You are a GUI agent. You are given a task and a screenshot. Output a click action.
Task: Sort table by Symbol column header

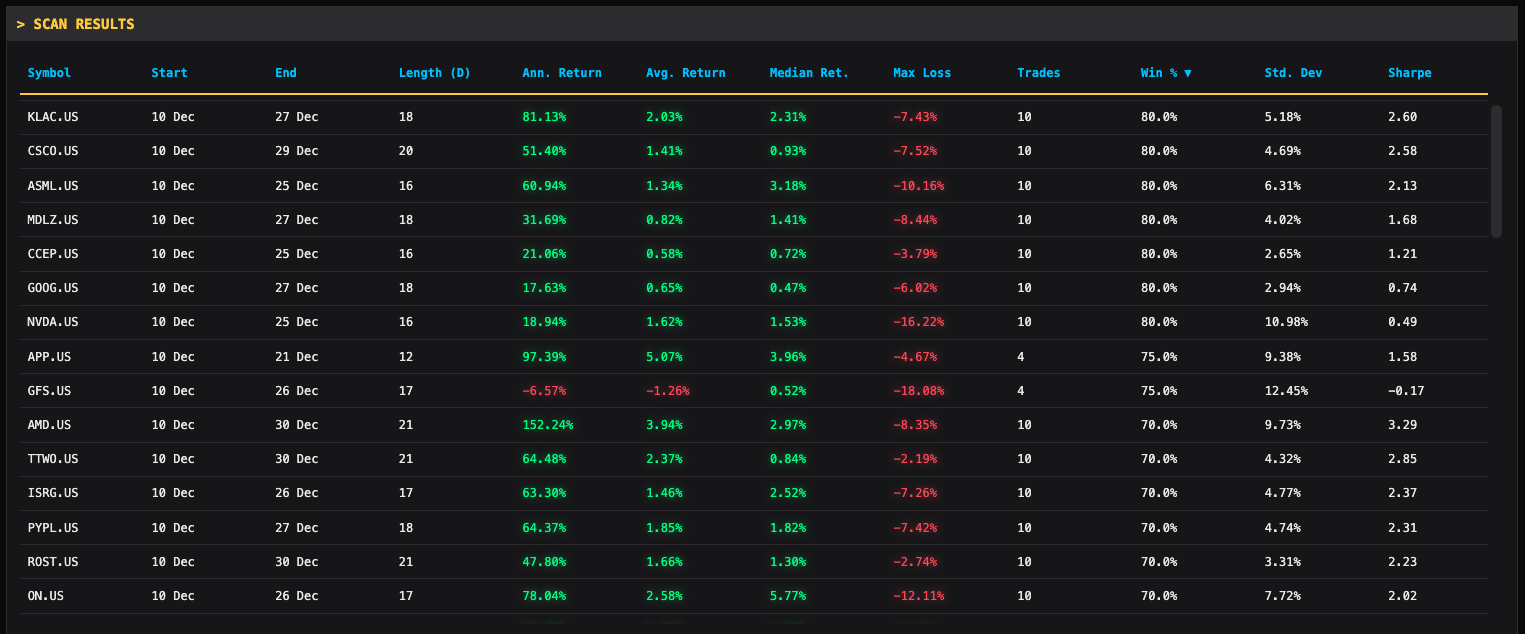click(x=49, y=73)
